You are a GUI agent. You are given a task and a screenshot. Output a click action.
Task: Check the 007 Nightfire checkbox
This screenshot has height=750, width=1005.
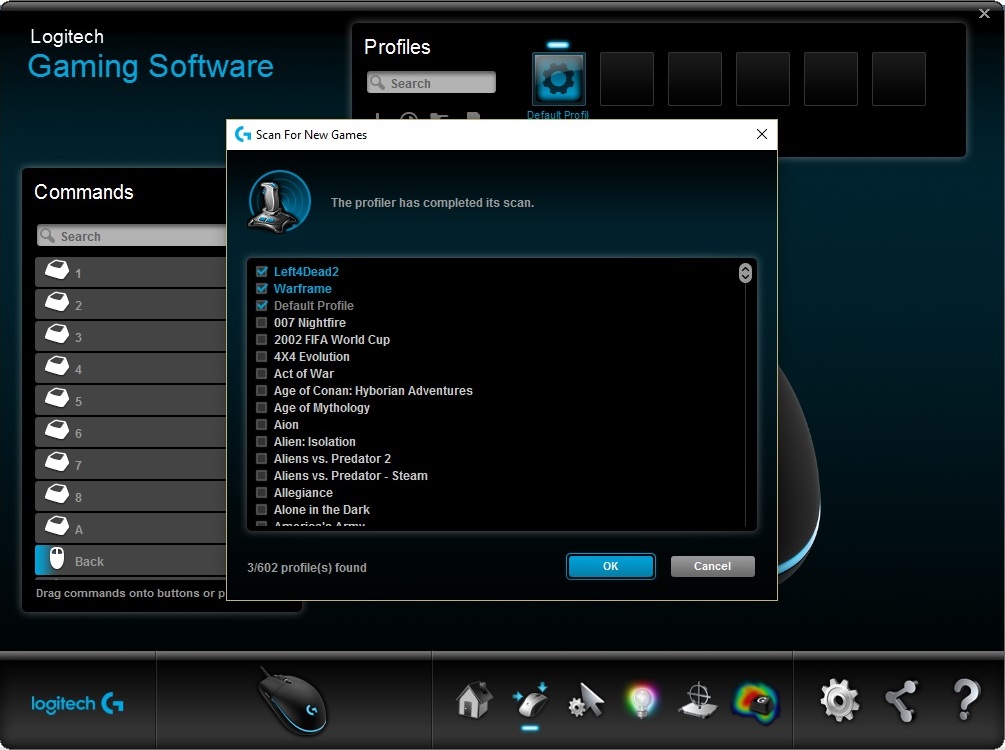point(262,322)
